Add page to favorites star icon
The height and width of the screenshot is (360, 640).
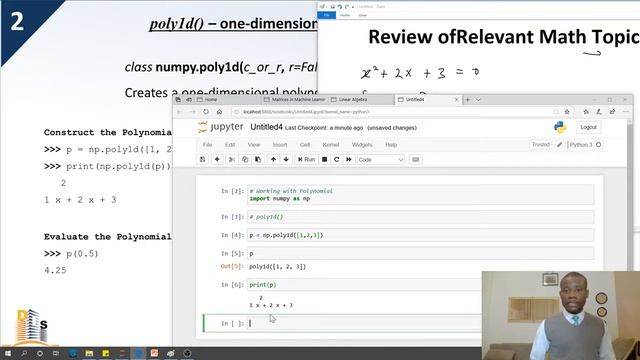[x=567, y=112]
